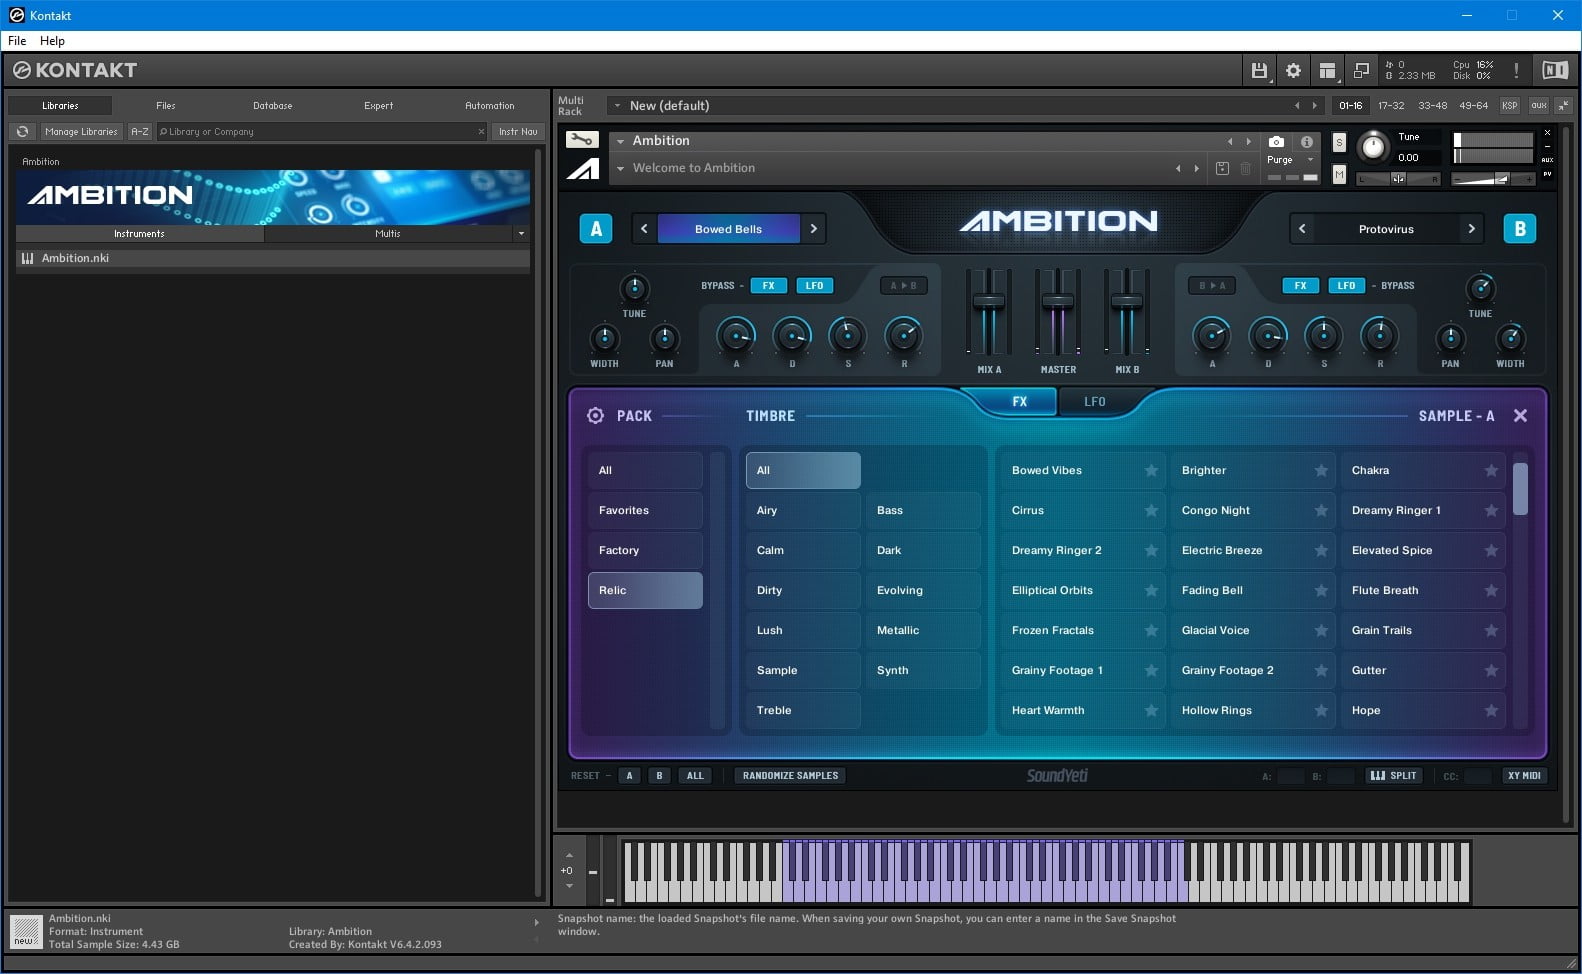Image resolution: width=1582 pixels, height=974 pixels.
Task: Toggle layer B FX bypass
Action: tap(1300, 285)
